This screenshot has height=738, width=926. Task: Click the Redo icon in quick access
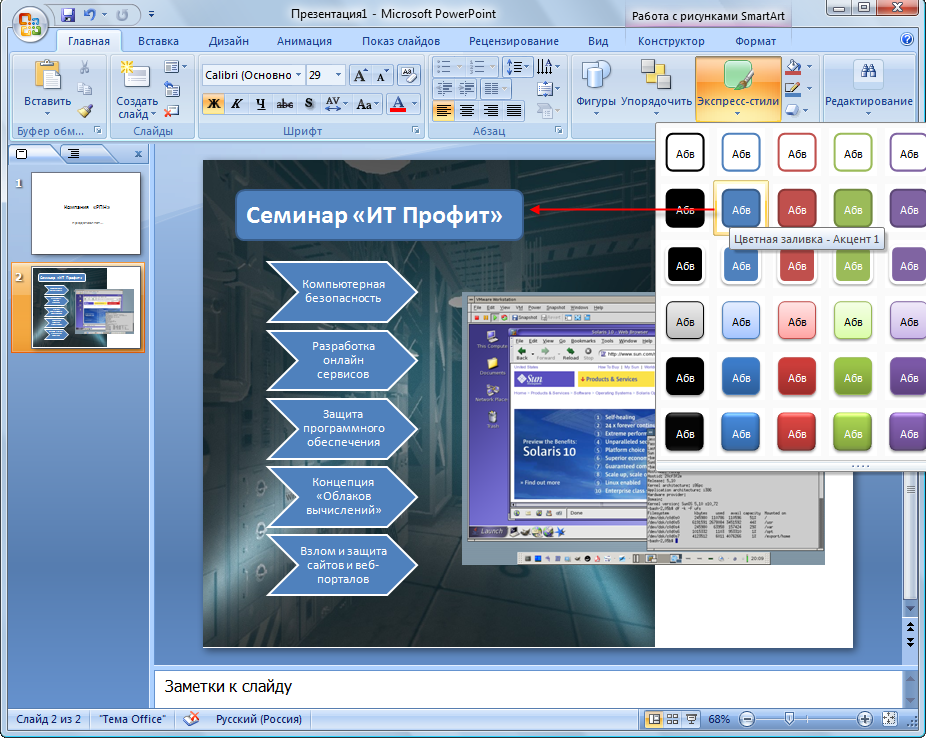pyautogui.click(x=122, y=14)
